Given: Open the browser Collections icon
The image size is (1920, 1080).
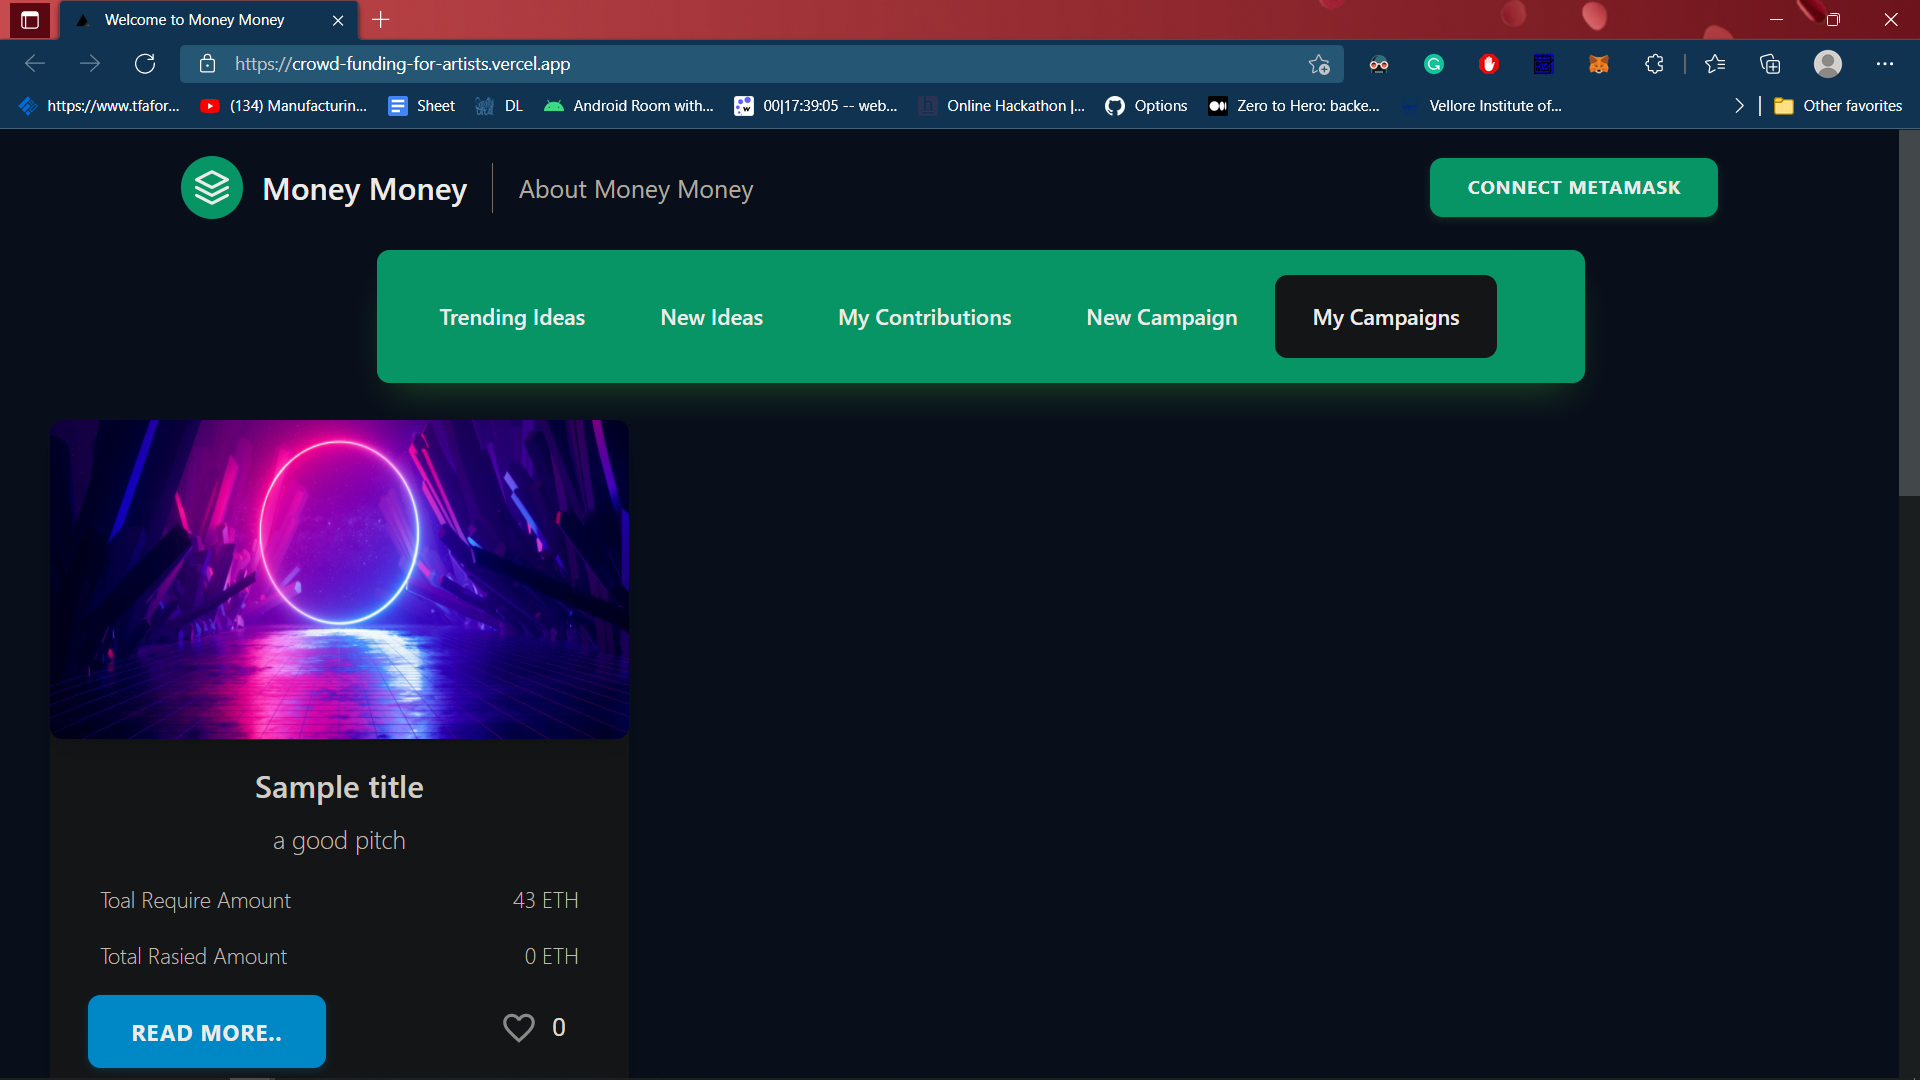Looking at the screenshot, I should click(x=1770, y=64).
